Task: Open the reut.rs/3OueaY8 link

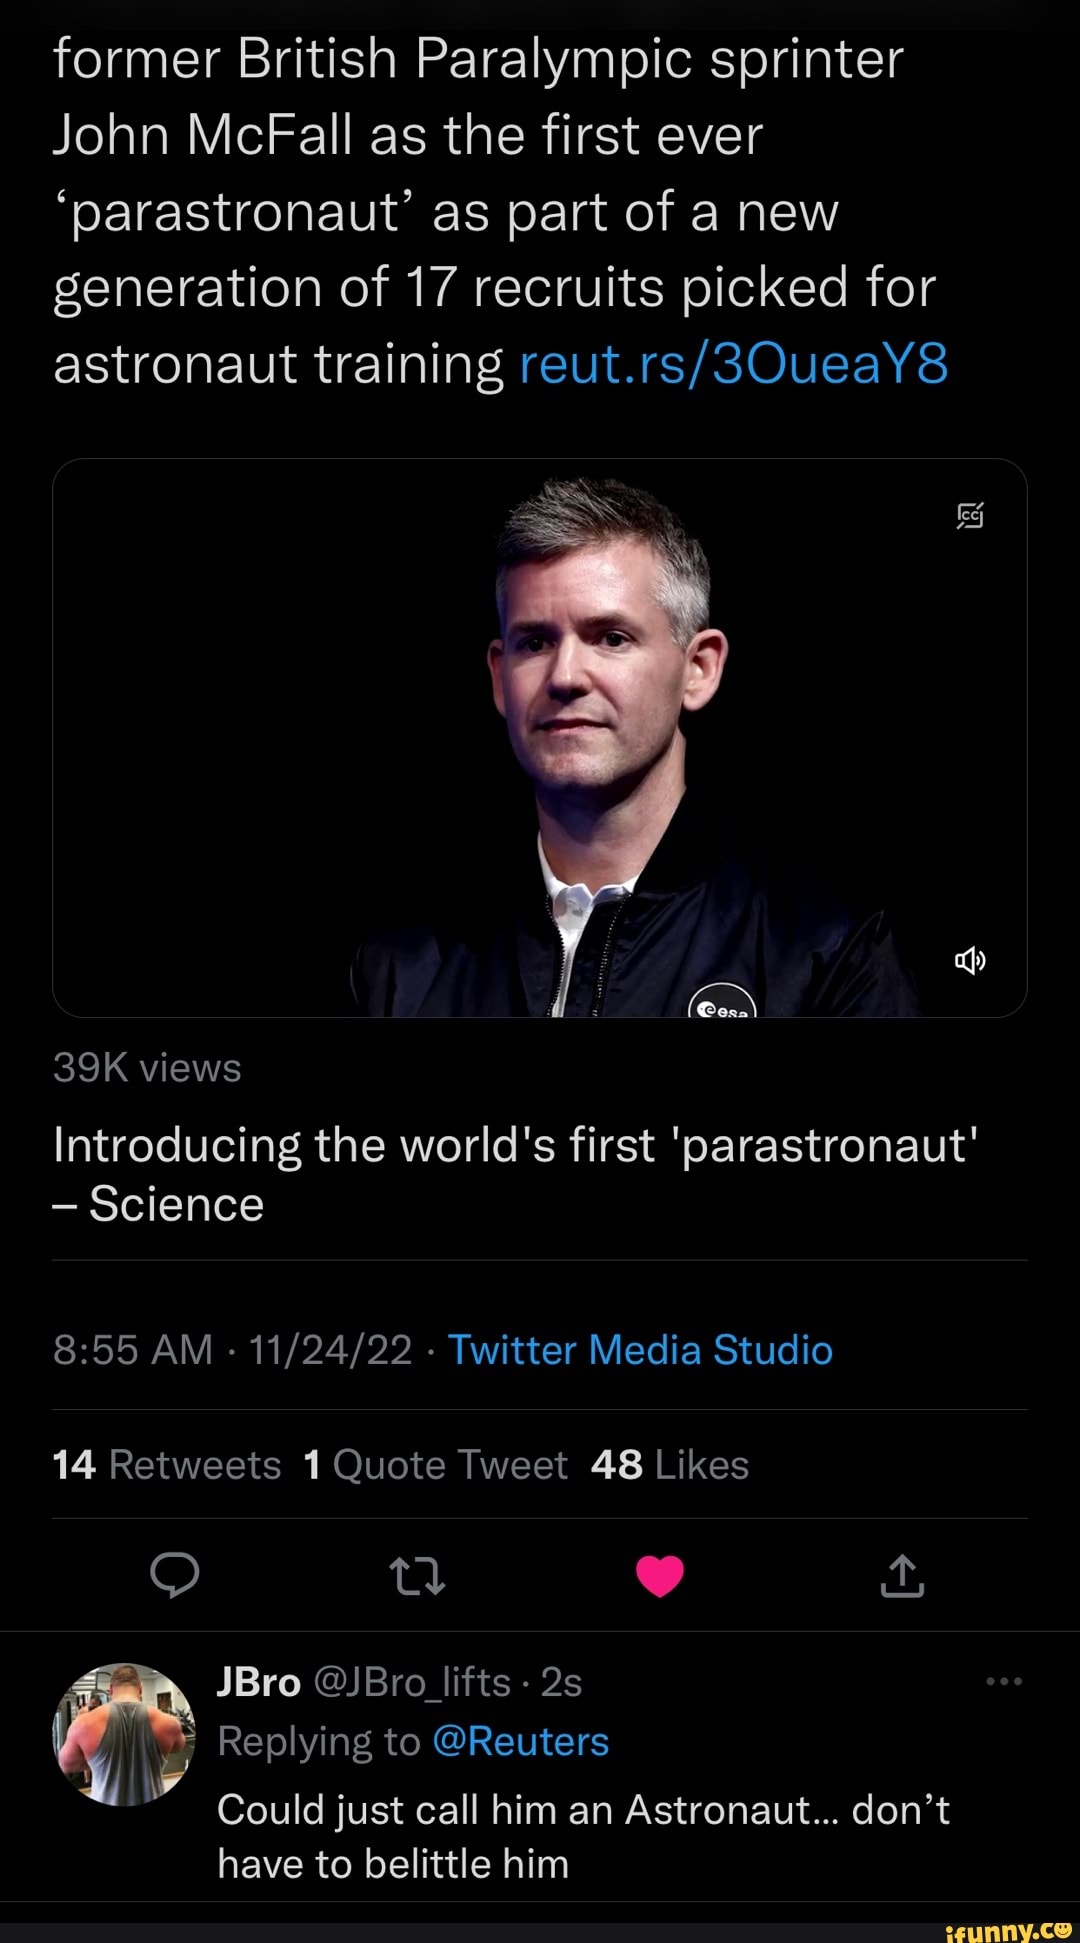Action: pos(734,364)
